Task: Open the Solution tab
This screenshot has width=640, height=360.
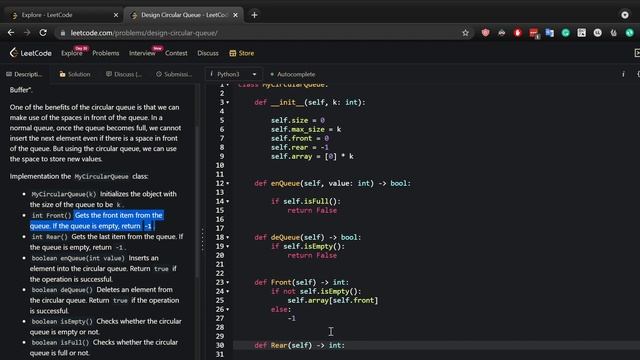Action: point(75,74)
